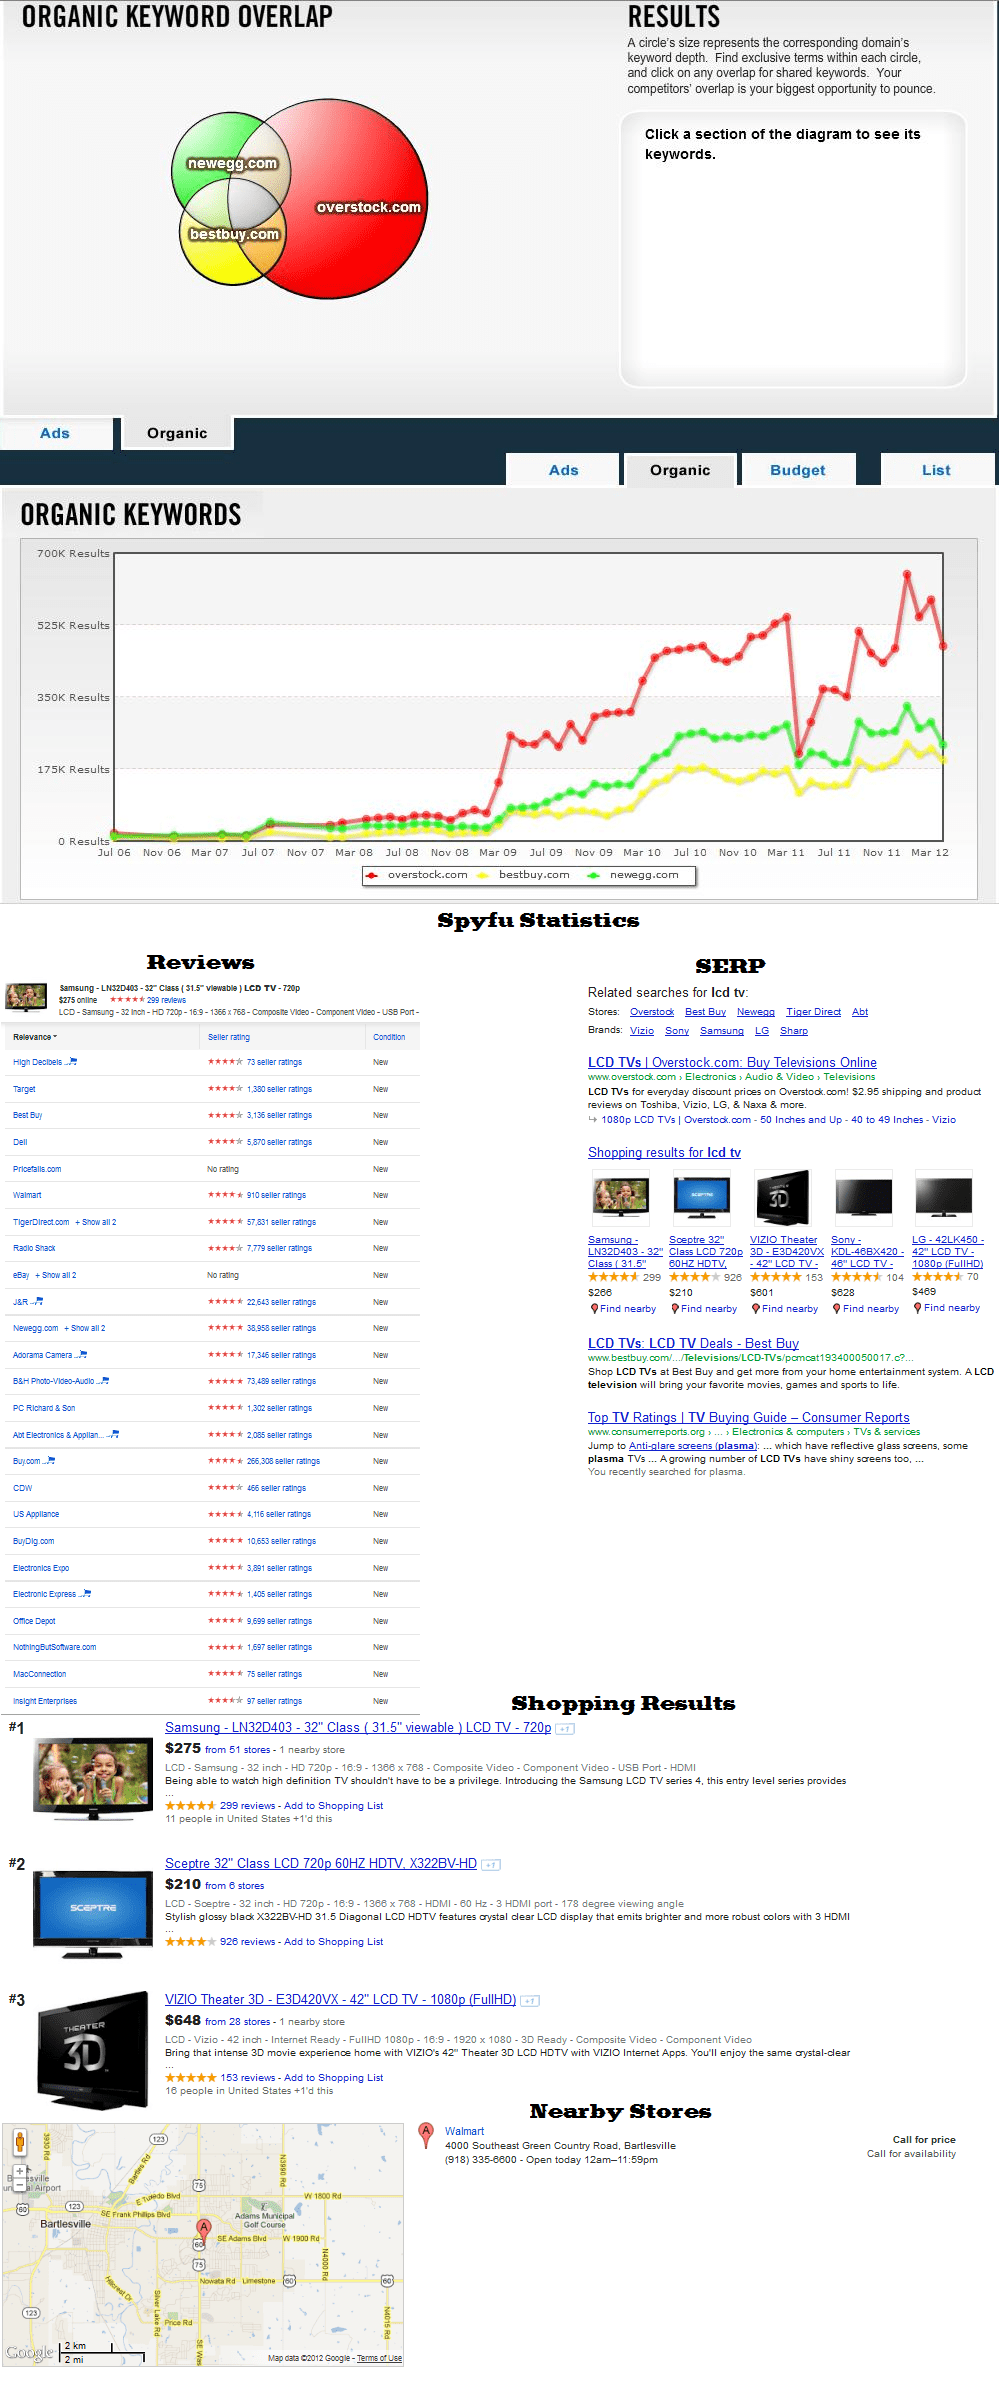This screenshot has width=999, height=2383.
Task: Click the cart icon next to High Decibels
Action: 72,1062
